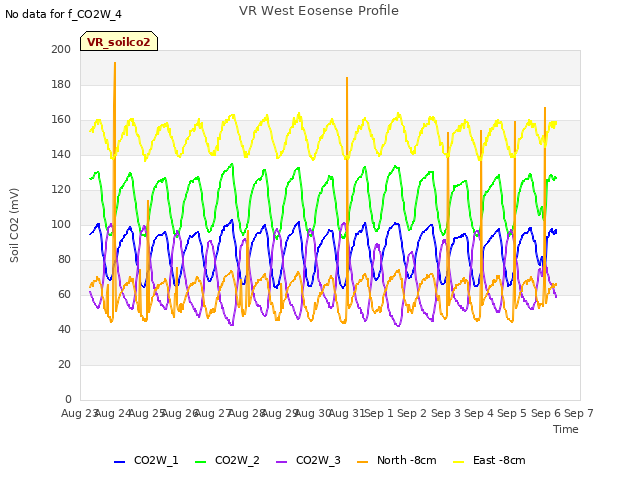Click the Soil CO2 (mV) axis label

(14, 225)
